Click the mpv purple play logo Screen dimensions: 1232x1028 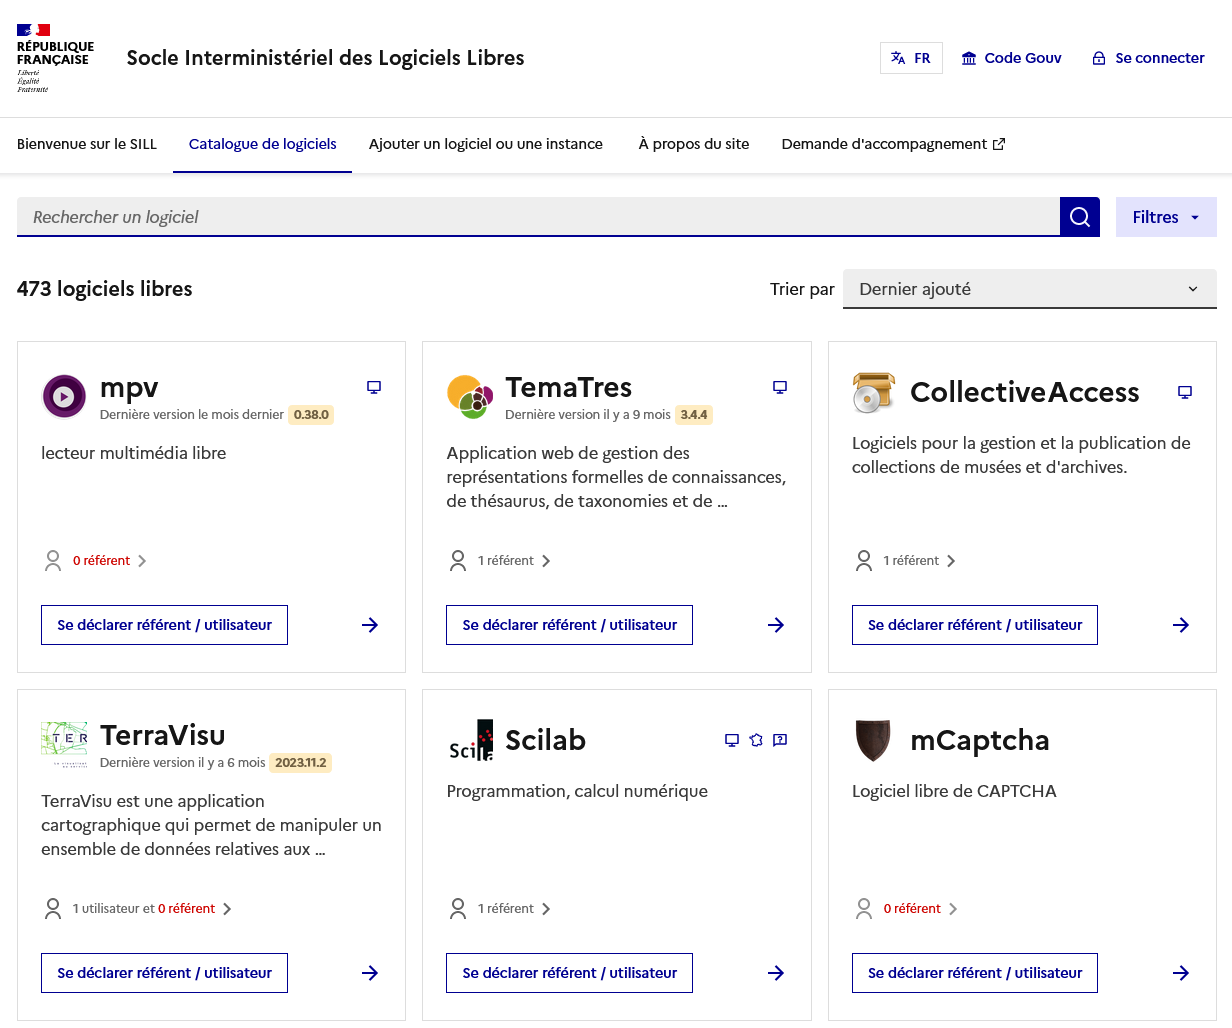(64, 396)
